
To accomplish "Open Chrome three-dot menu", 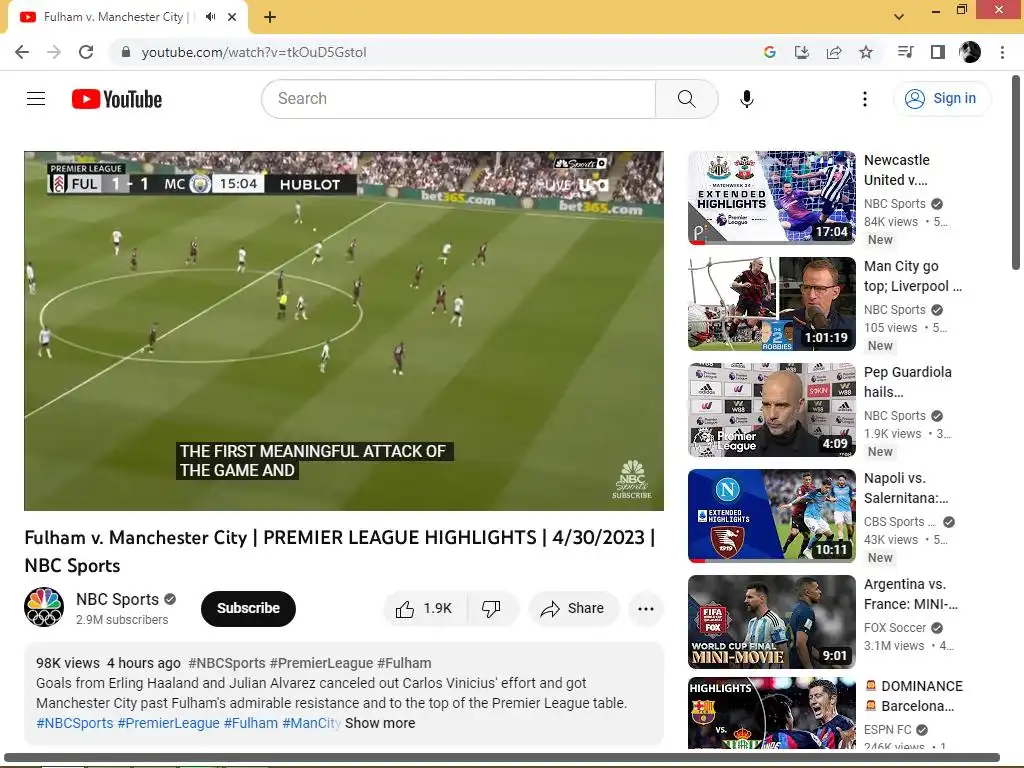I will tap(1002, 52).
